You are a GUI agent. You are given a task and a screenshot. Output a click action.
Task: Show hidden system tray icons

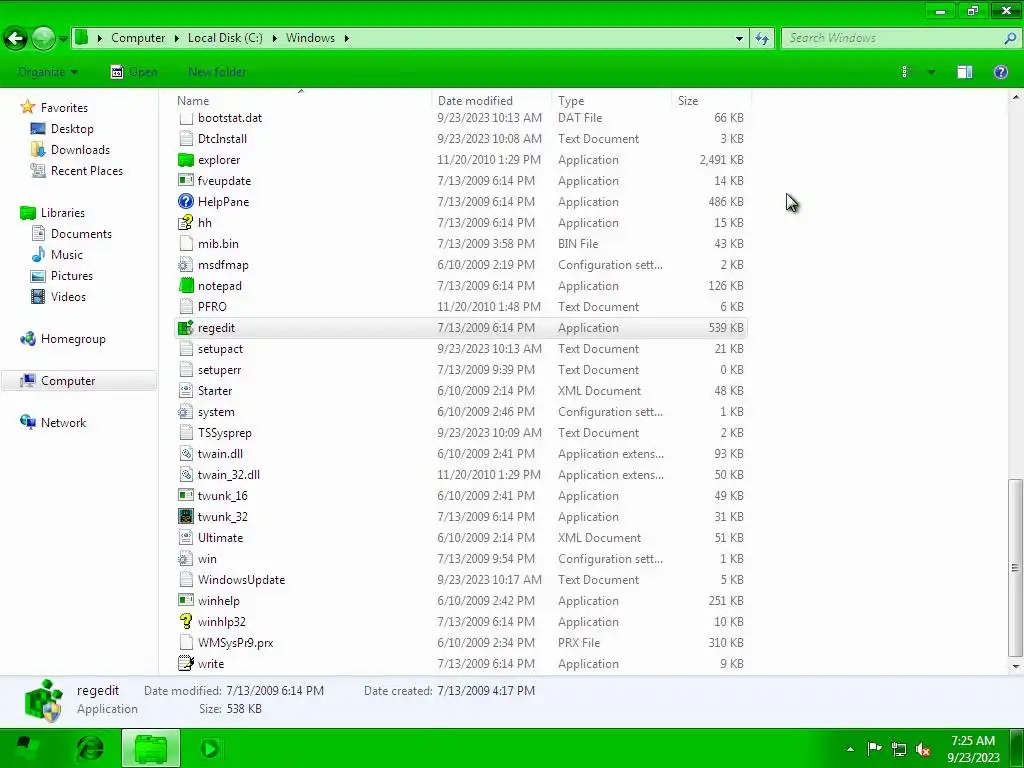coord(850,749)
